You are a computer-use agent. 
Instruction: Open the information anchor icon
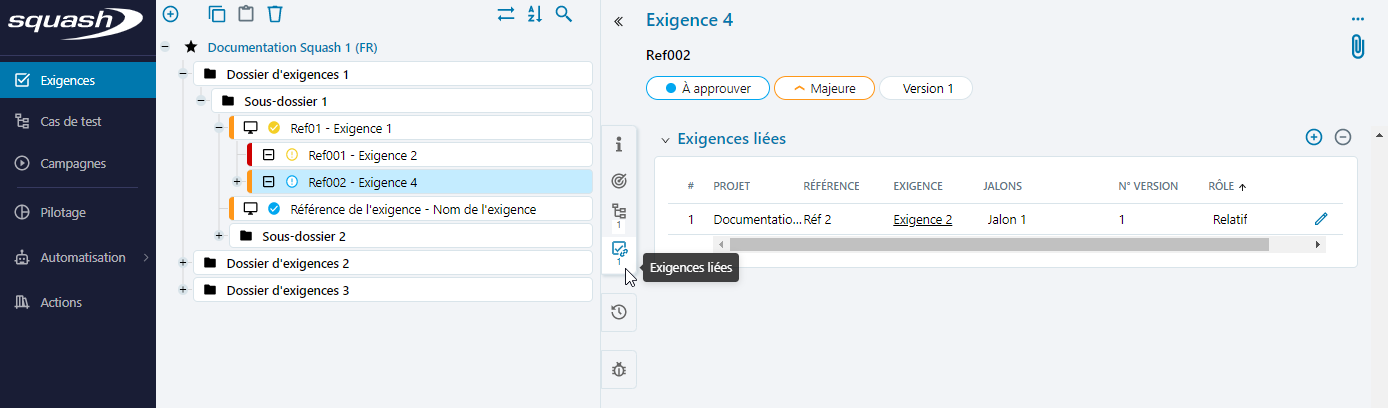pos(619,143)
